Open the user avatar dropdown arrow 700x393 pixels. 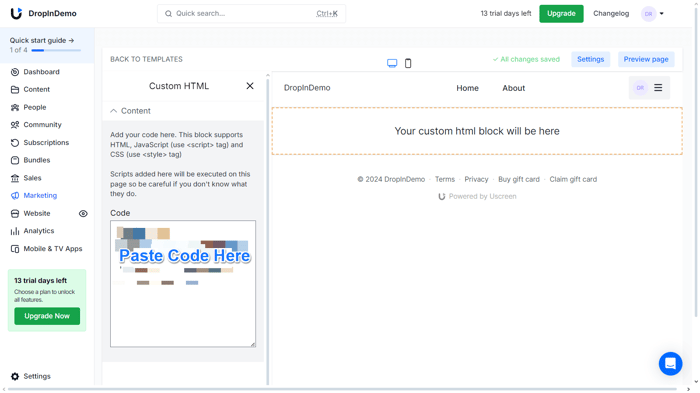coord(662,13)
